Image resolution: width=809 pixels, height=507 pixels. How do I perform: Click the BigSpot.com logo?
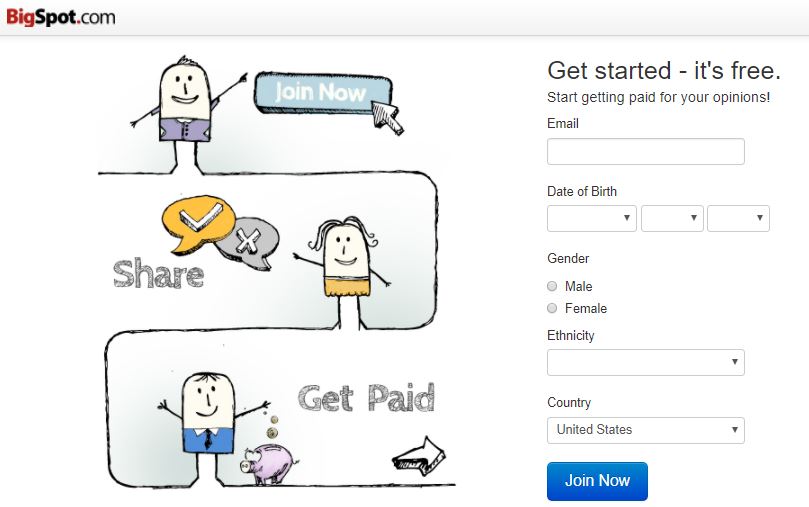(60, 17)
